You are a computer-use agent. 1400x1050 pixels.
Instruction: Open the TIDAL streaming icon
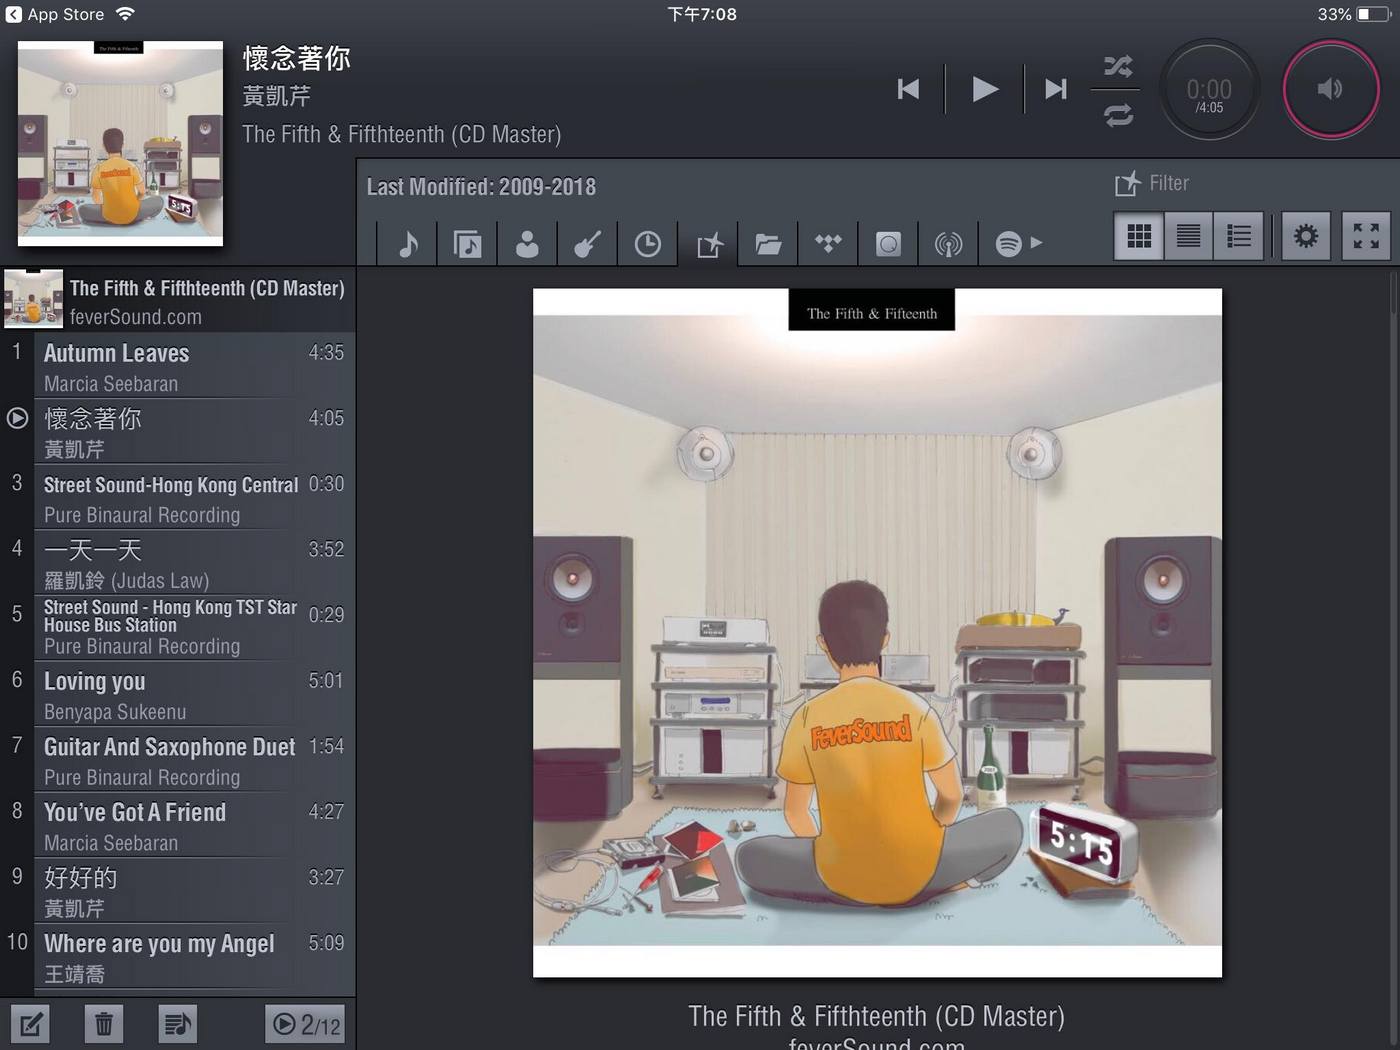(828, 243)
